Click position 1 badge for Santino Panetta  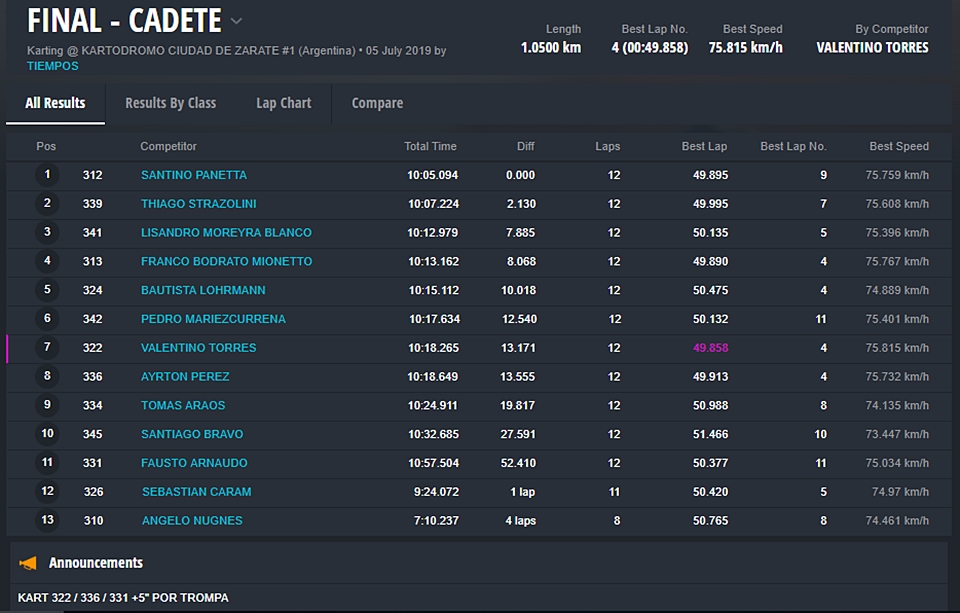47,175
